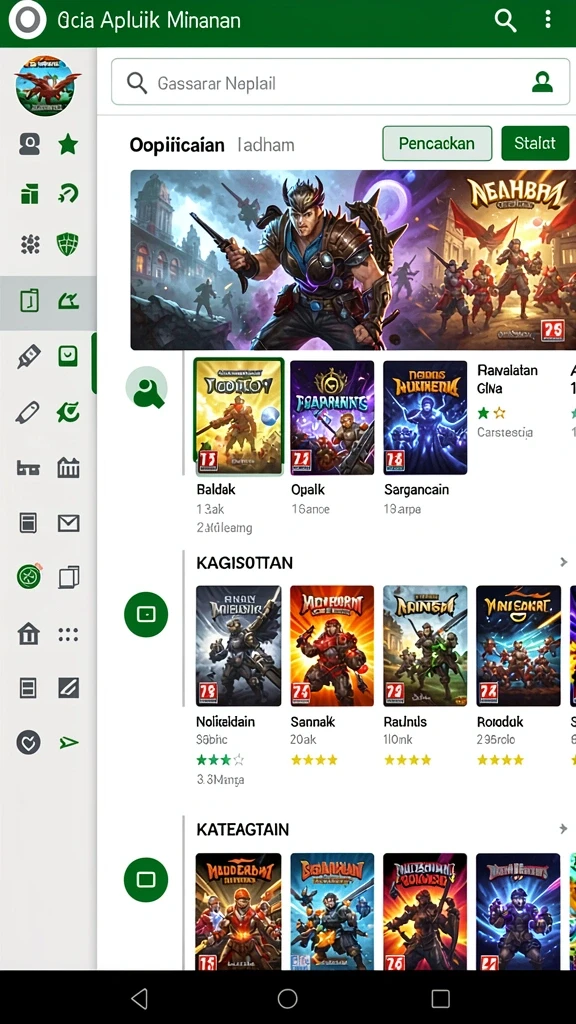Screen dimensions: 576x1024
Task: Open the Baldak game thumbnail
Action: click(238, 417)
